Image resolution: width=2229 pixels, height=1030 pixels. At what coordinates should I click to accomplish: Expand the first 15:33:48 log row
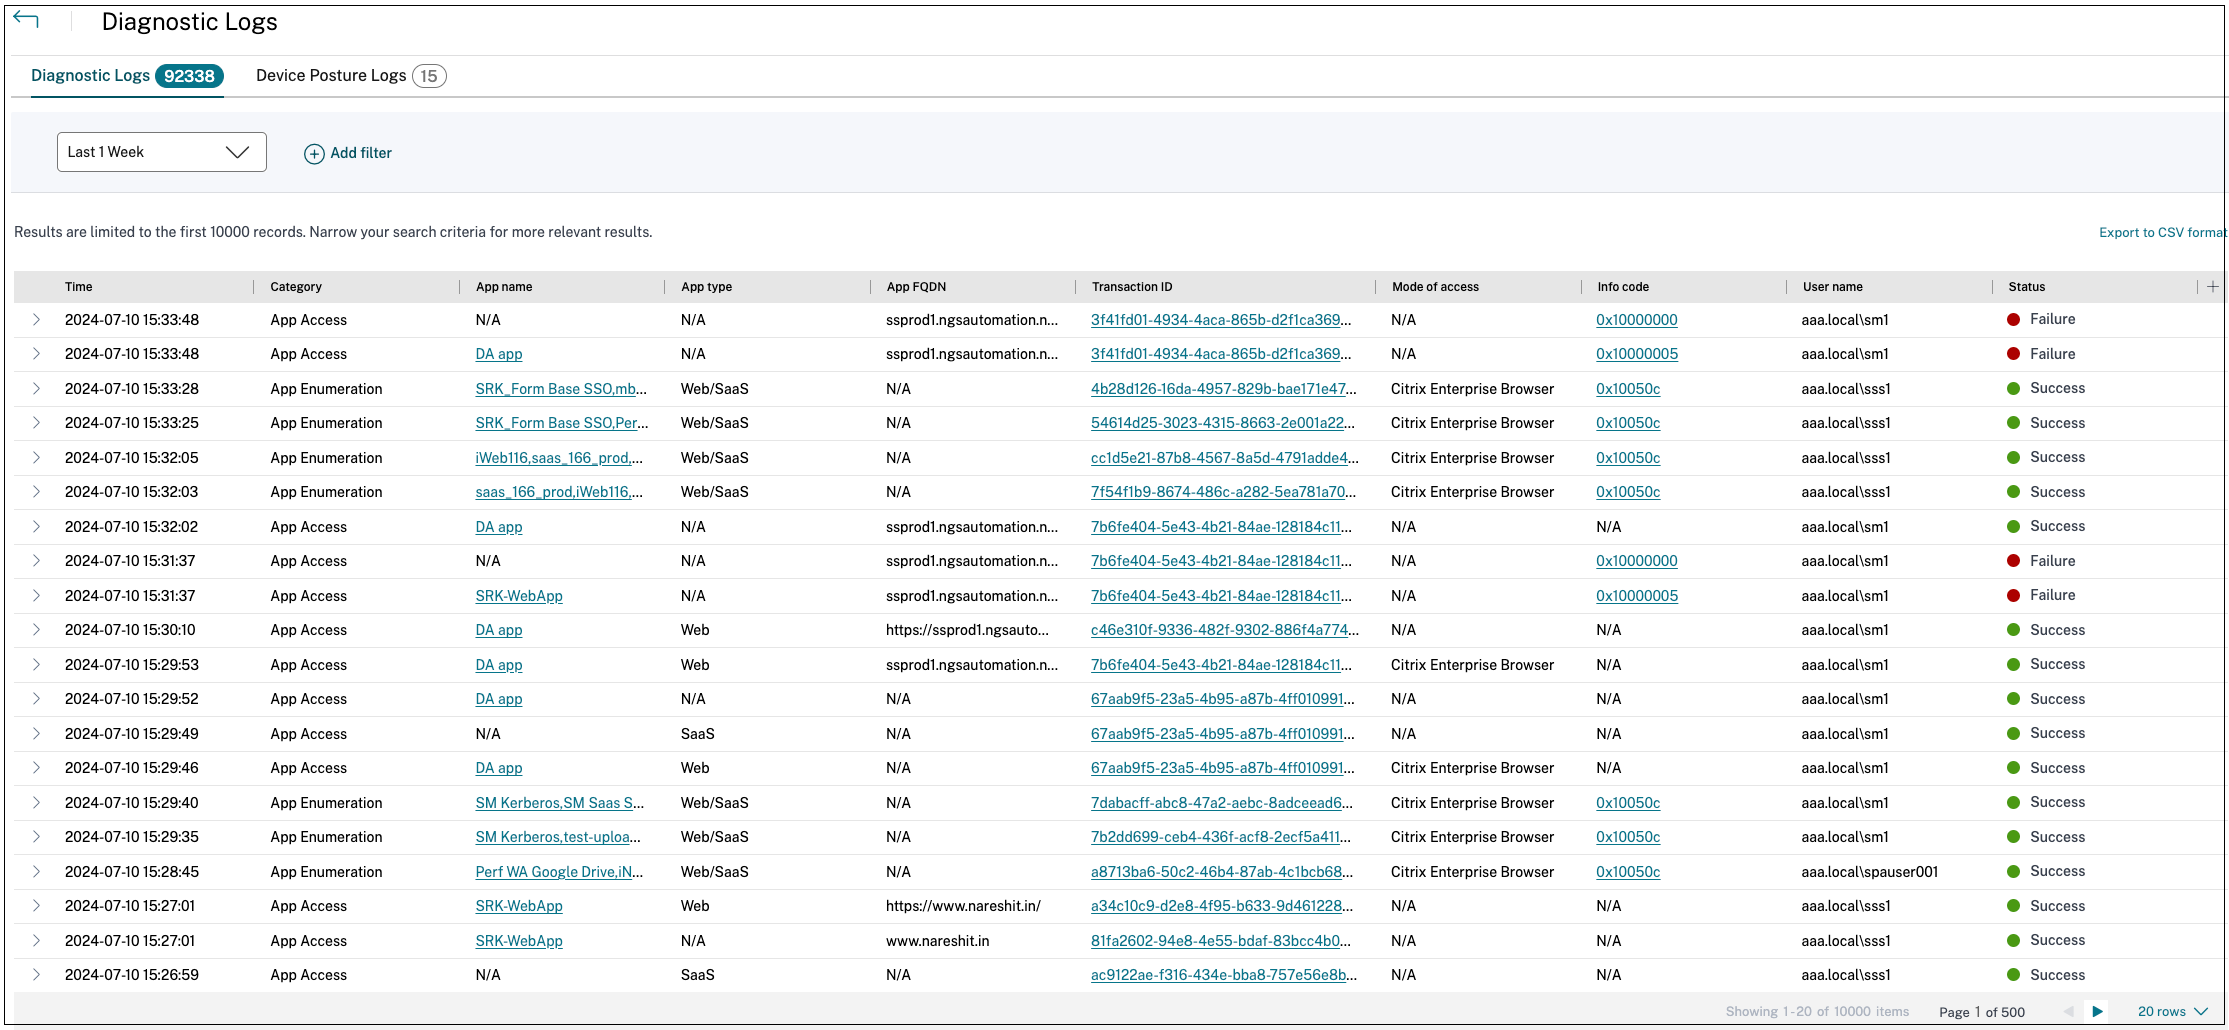point(36,320)
